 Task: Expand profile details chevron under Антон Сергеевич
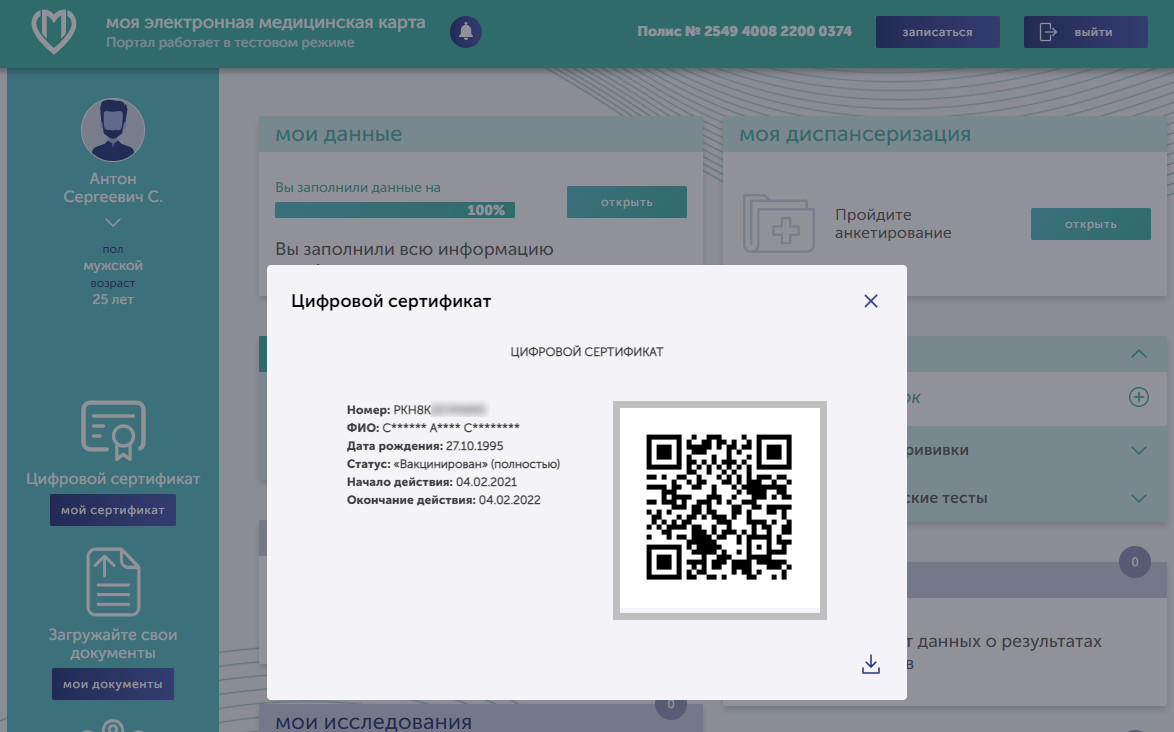pos(113,222)
